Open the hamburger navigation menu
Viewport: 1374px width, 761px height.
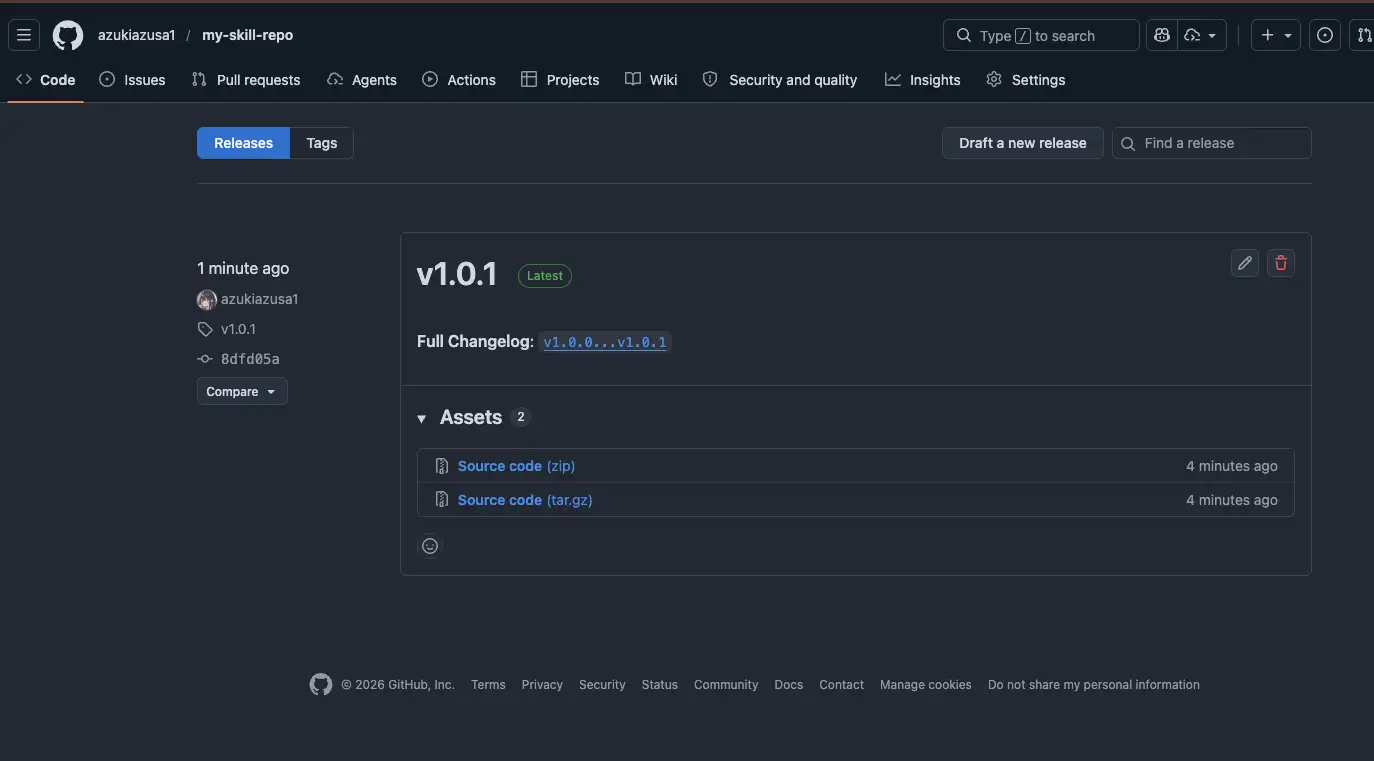pyautogui.click(x=25, y=35)
